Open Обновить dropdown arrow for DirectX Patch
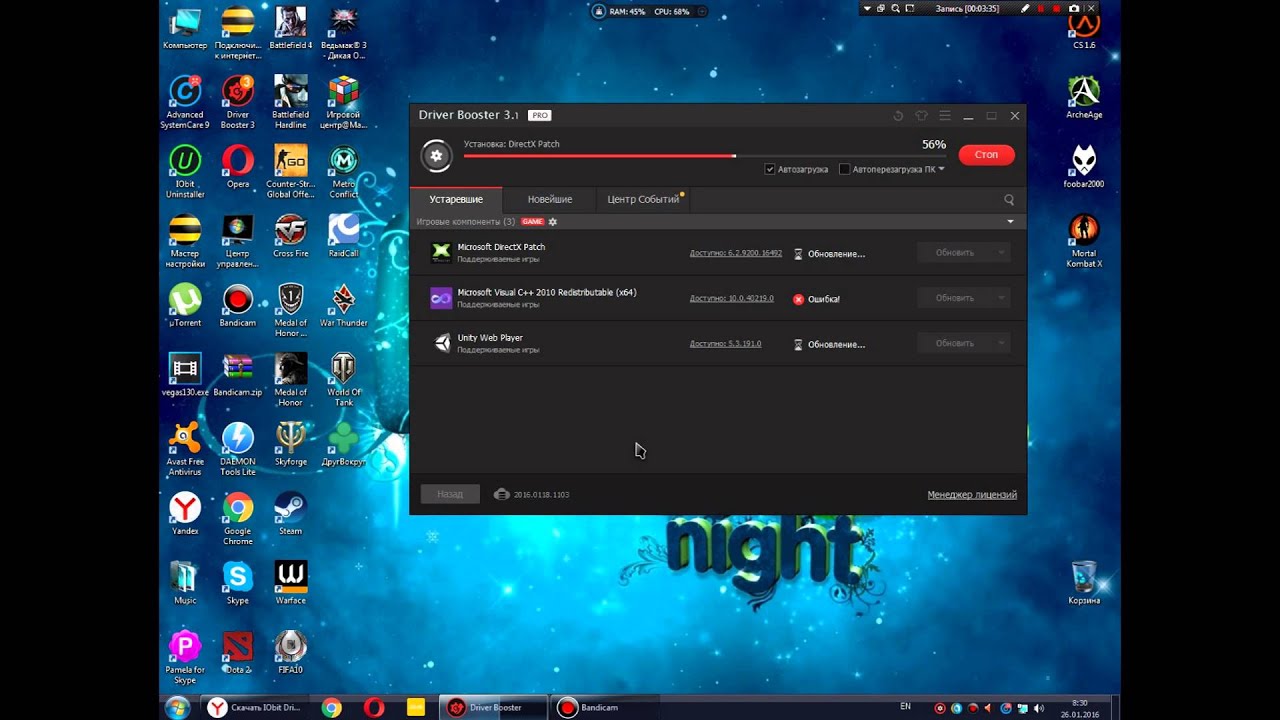This screenshot has height=720, width=1280. [1001, 253]
